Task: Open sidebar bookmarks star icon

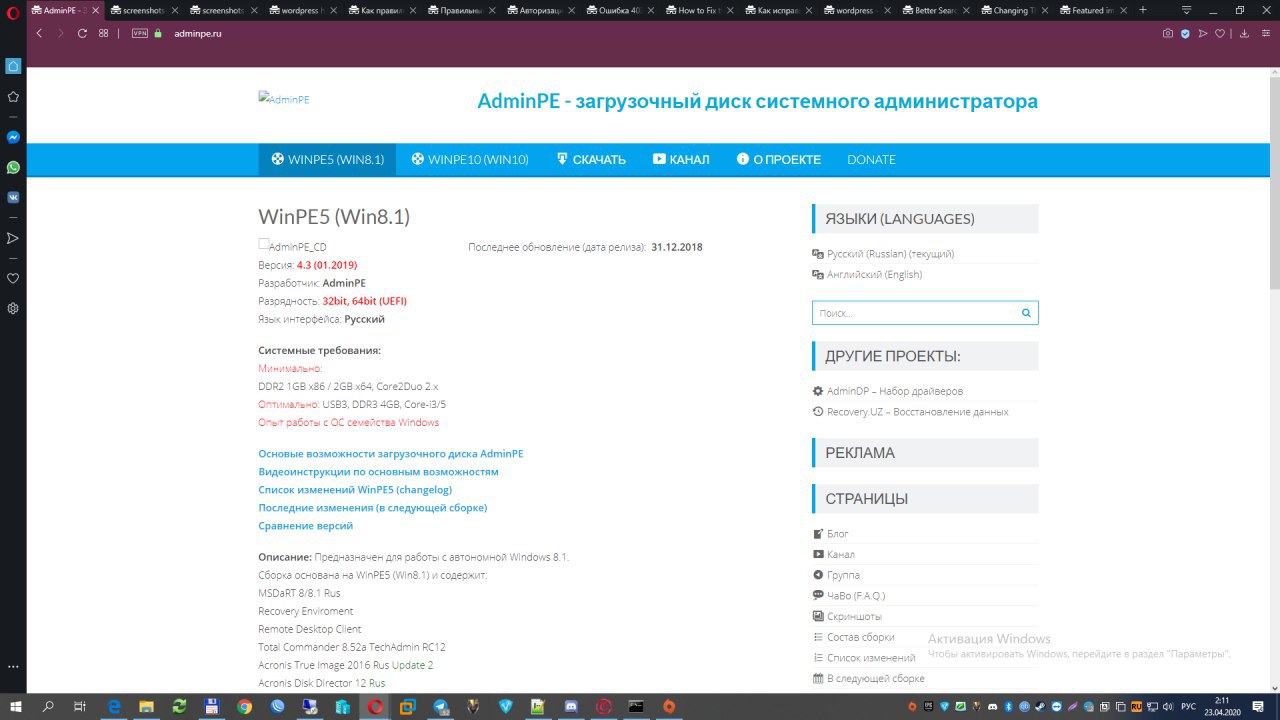Action: point(13,97)
